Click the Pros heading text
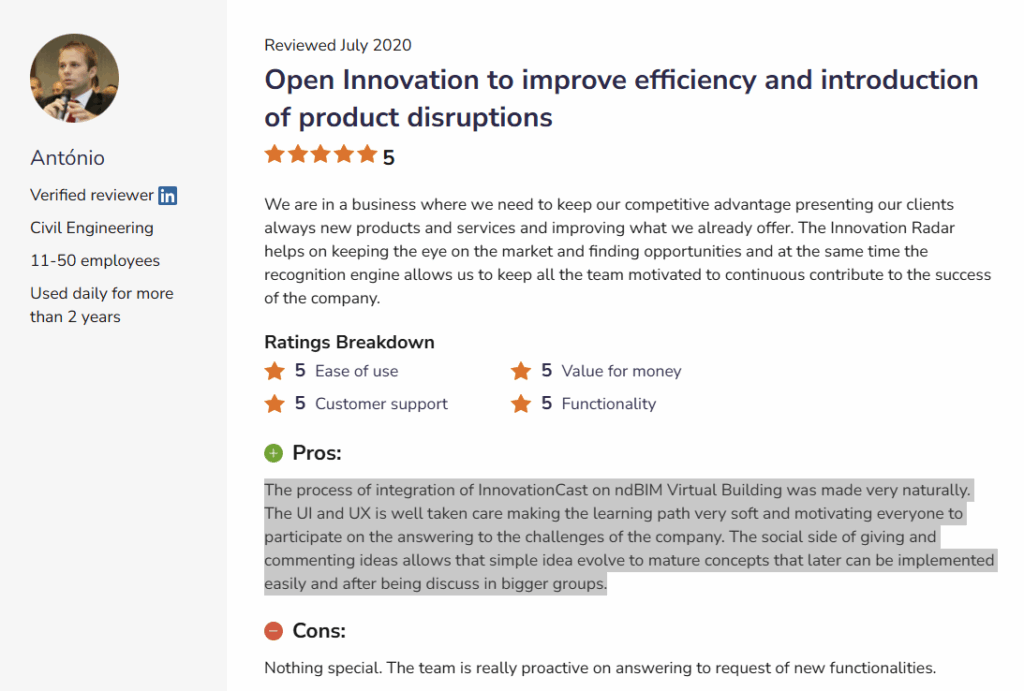The image size is (1024, 691). pos(317,454)
